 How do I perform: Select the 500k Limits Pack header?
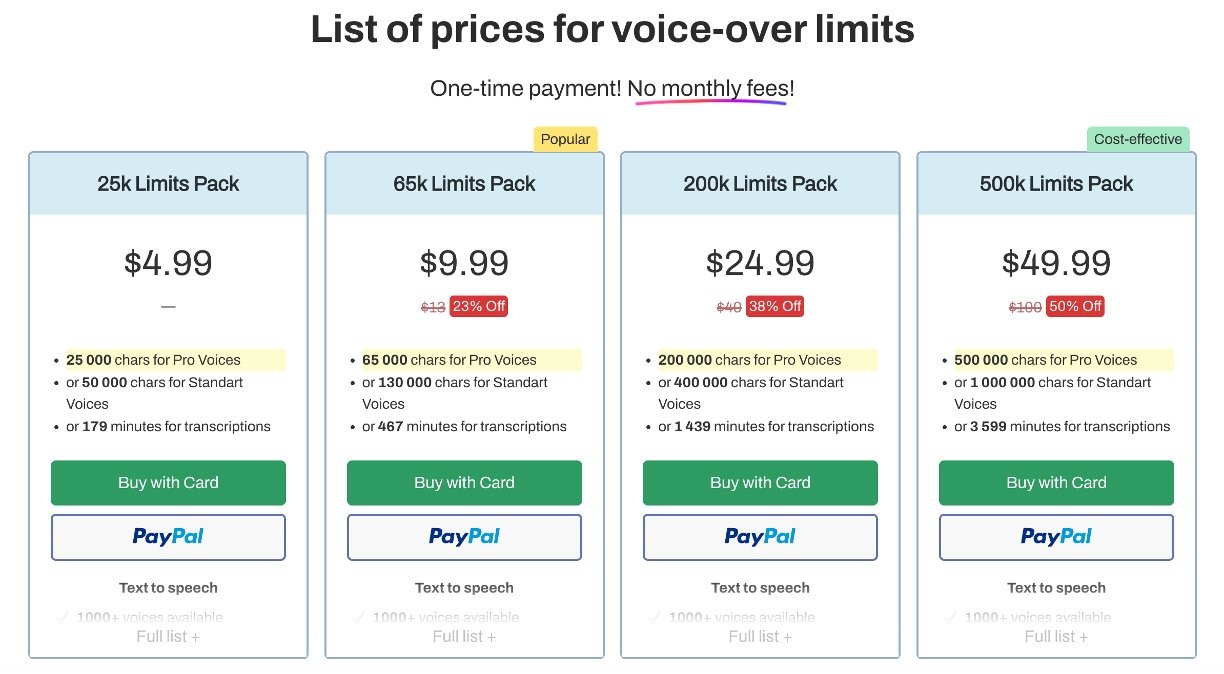[1056, 184]
